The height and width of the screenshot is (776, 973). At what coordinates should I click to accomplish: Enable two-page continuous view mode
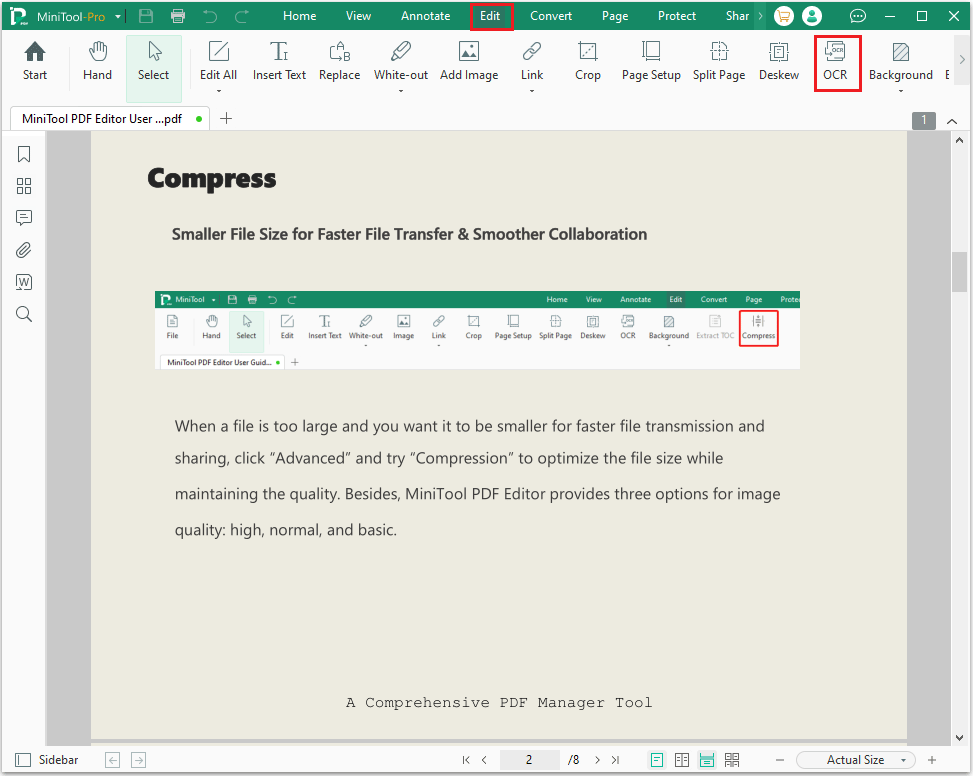click(732, 760)
